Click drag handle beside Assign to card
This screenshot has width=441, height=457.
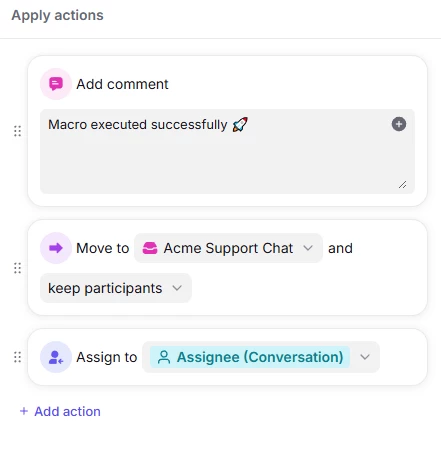pos(17,357)
